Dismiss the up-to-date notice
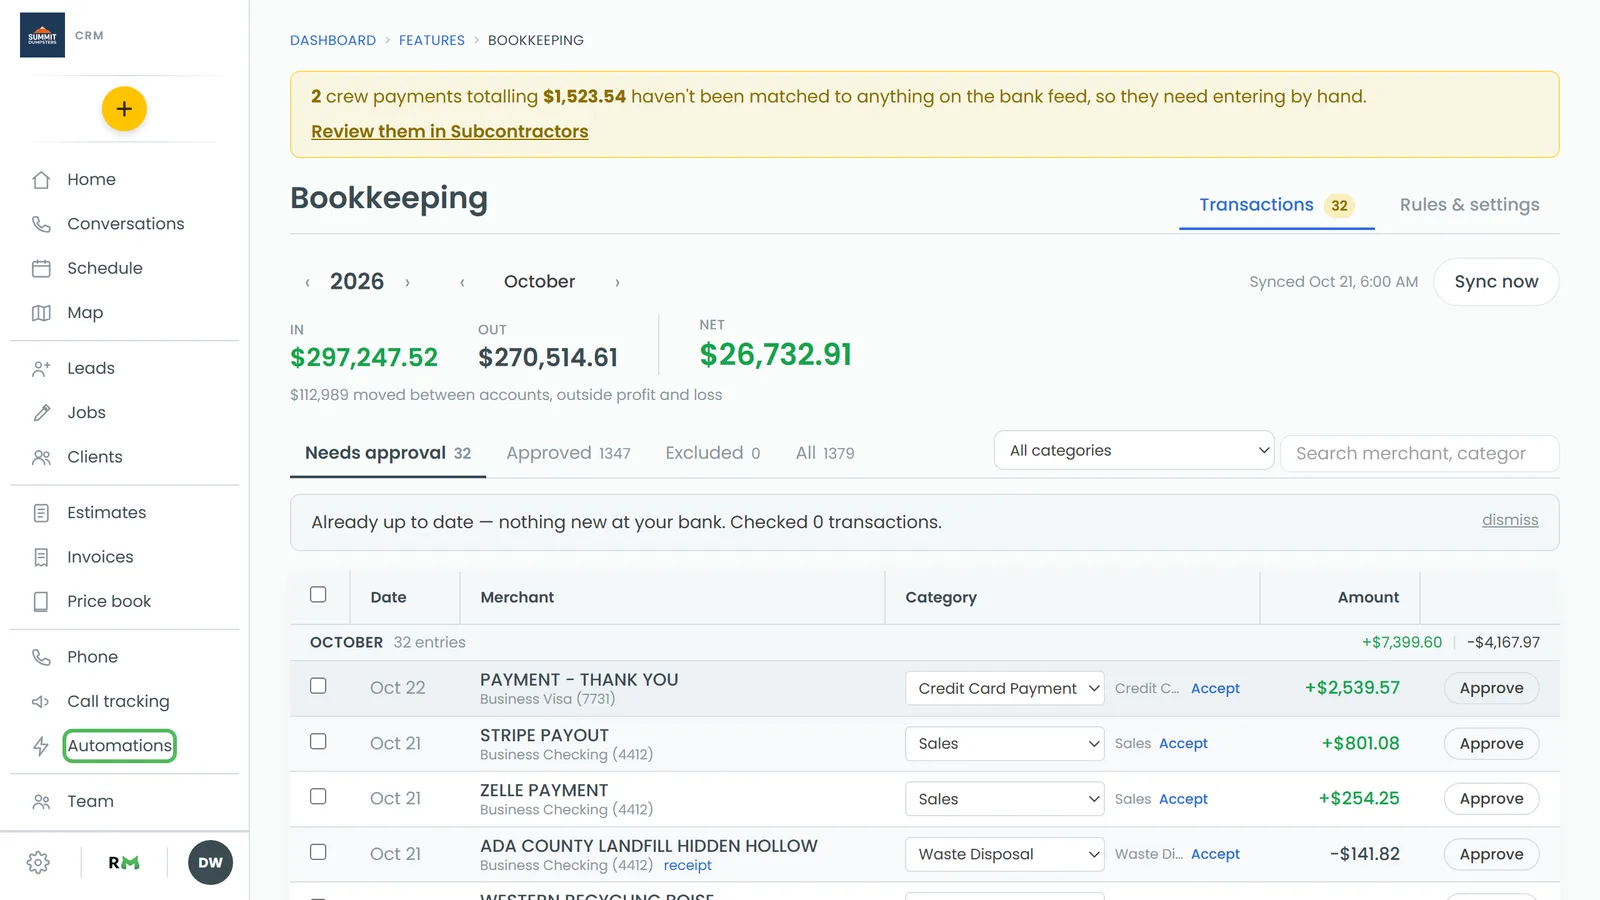The height and width of the screenshot is (900, 1600). coord(1510,520)
